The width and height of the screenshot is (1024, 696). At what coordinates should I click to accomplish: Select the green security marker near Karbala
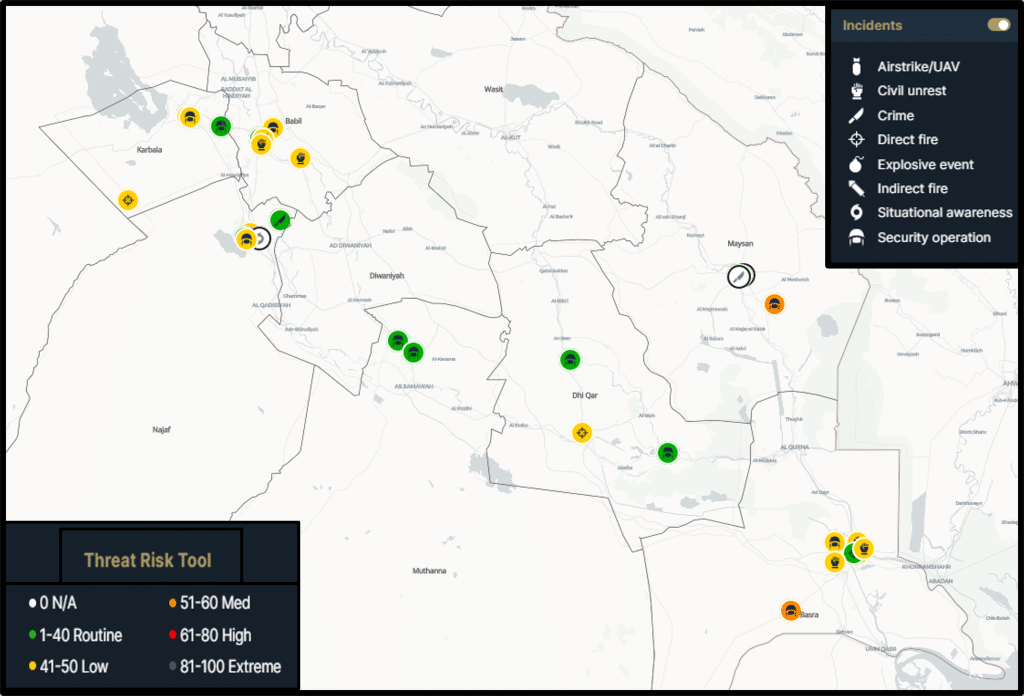[221, 126]
